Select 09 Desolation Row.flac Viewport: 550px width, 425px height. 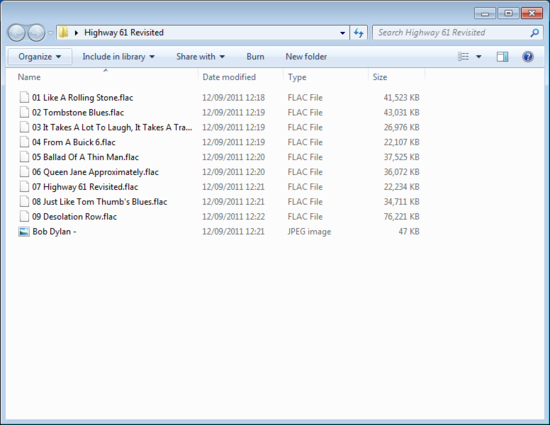(74, 217)
